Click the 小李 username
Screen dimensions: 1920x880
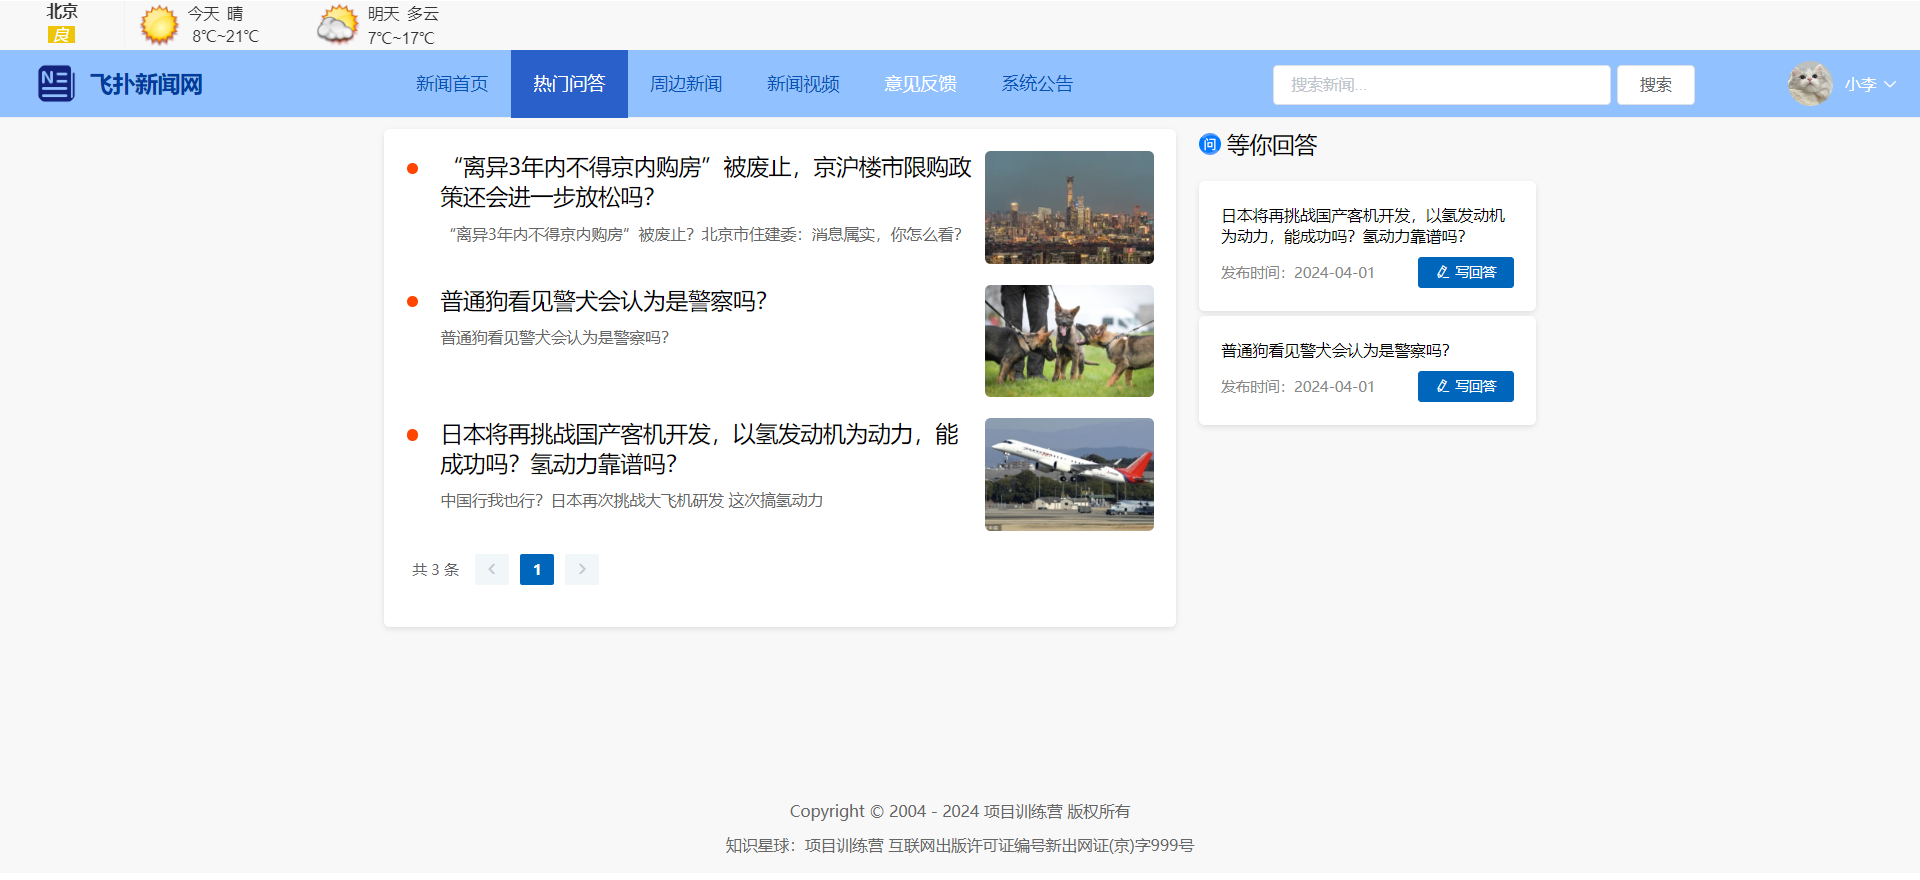(x=1860, y=84)
